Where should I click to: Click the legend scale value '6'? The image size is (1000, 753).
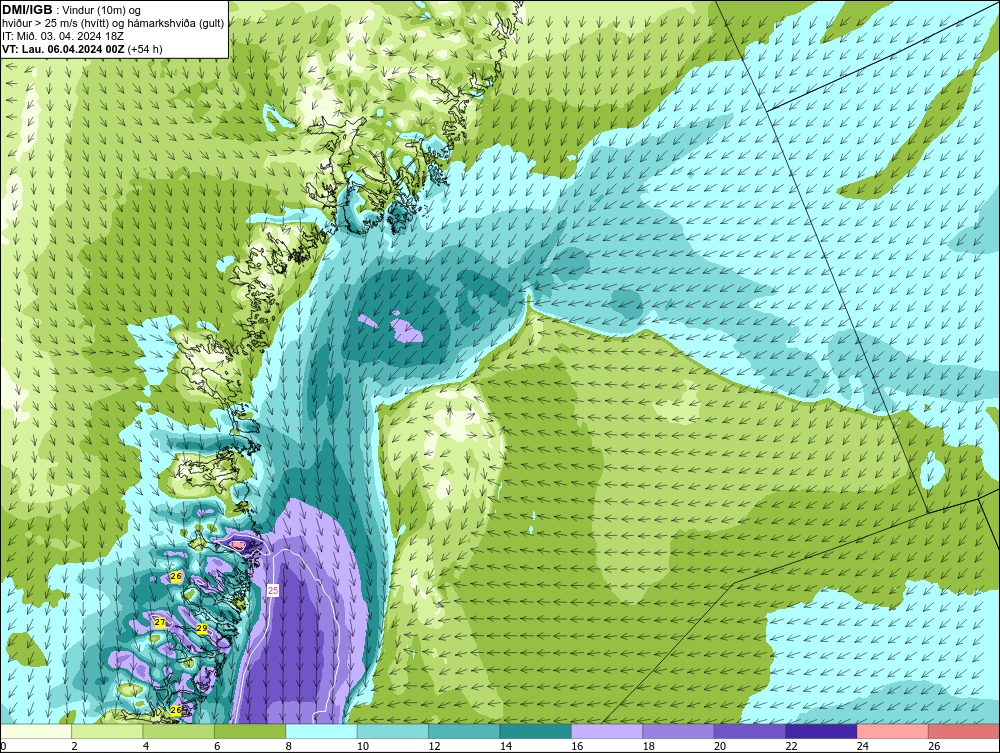point(217,746)
